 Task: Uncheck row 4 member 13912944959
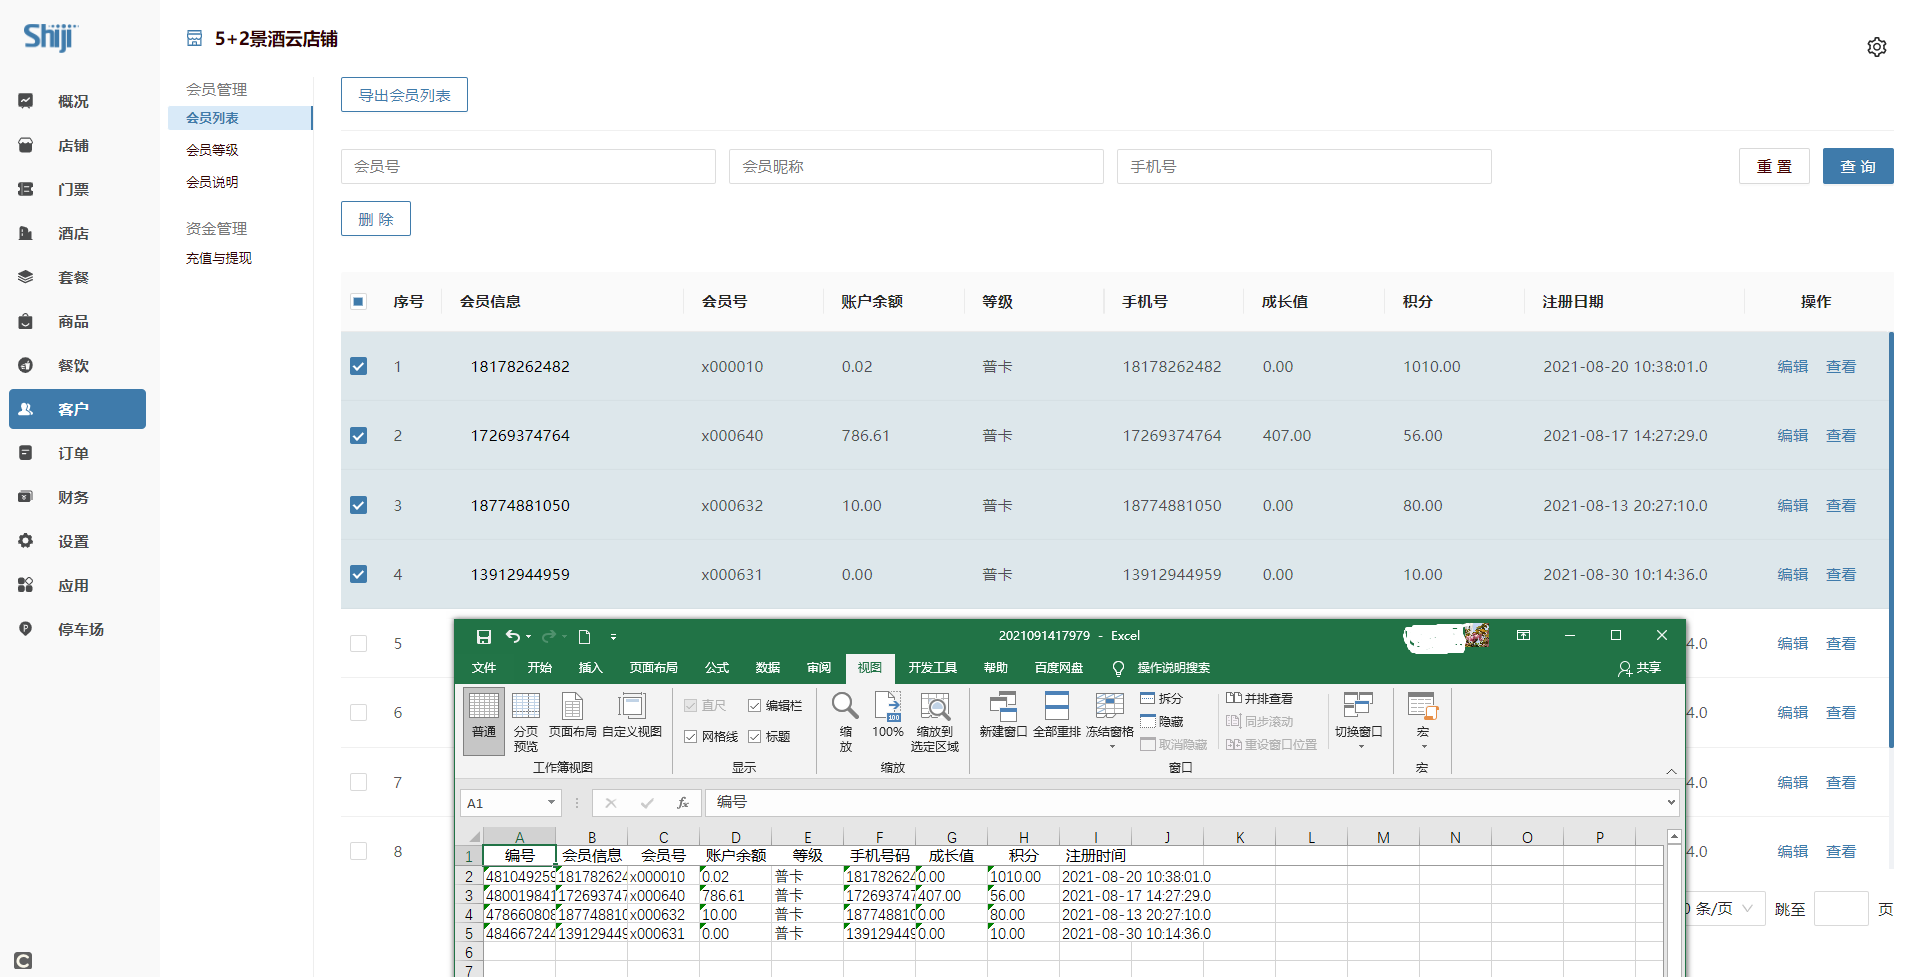pyautogui.click(x=358, y=574)
